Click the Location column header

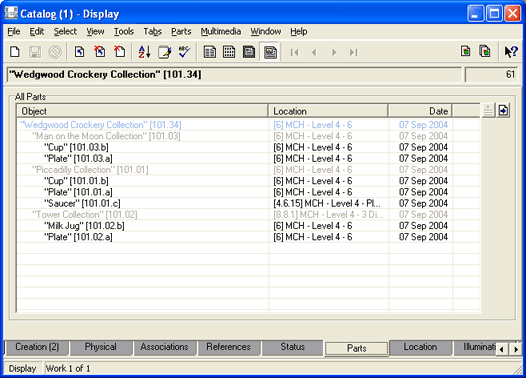(328, 111)
